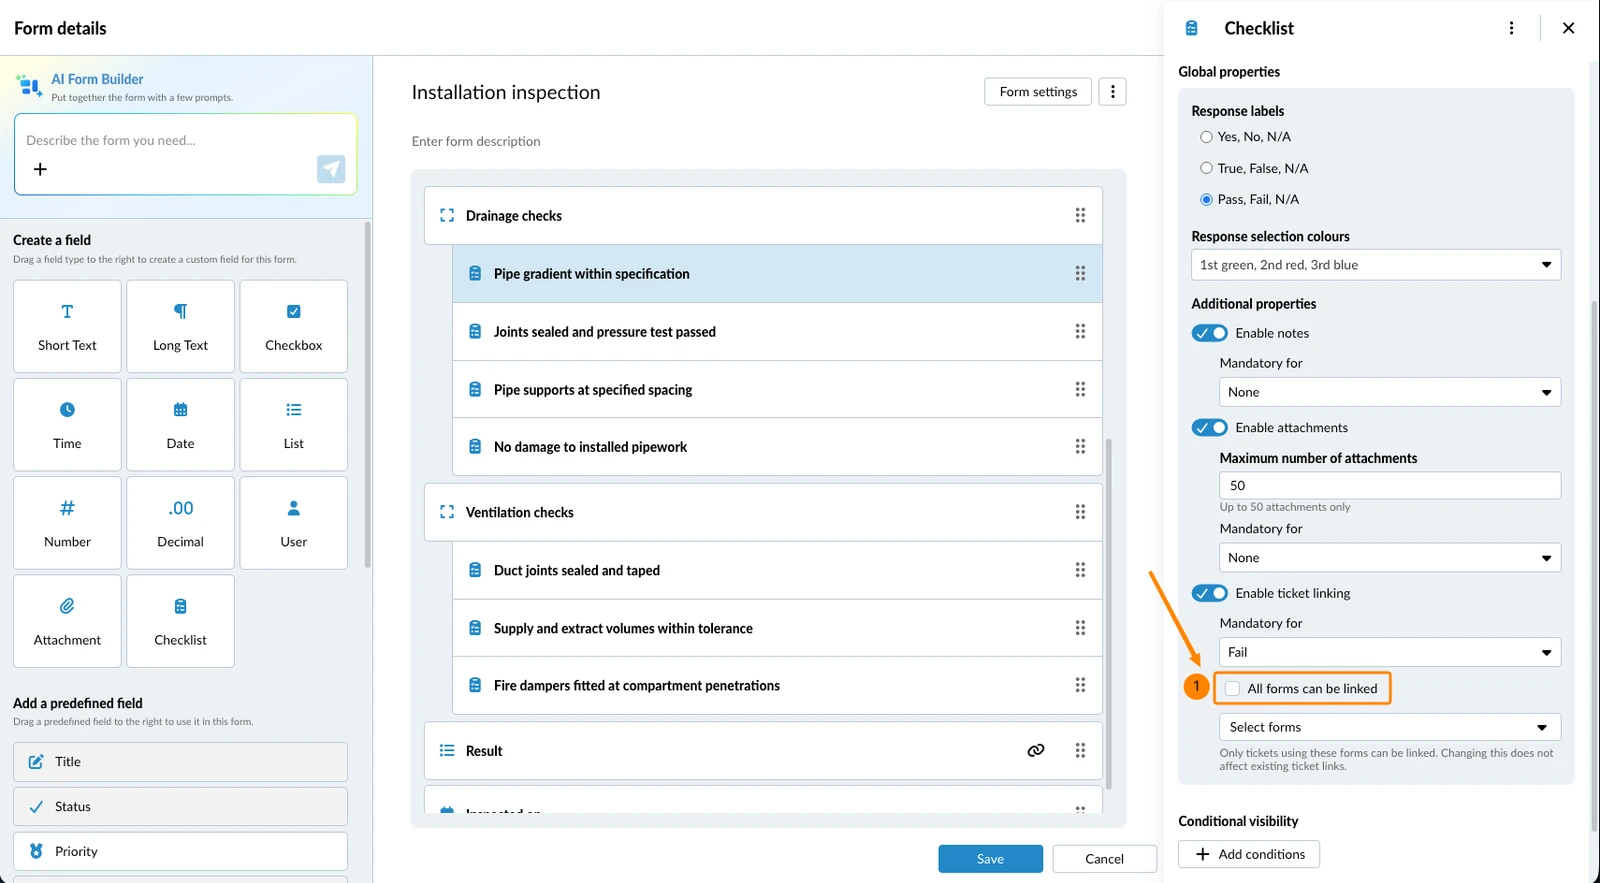Click drag handle on Ventilation checks row
This screenshot has width=1600, height=883.
[1080, 512]
